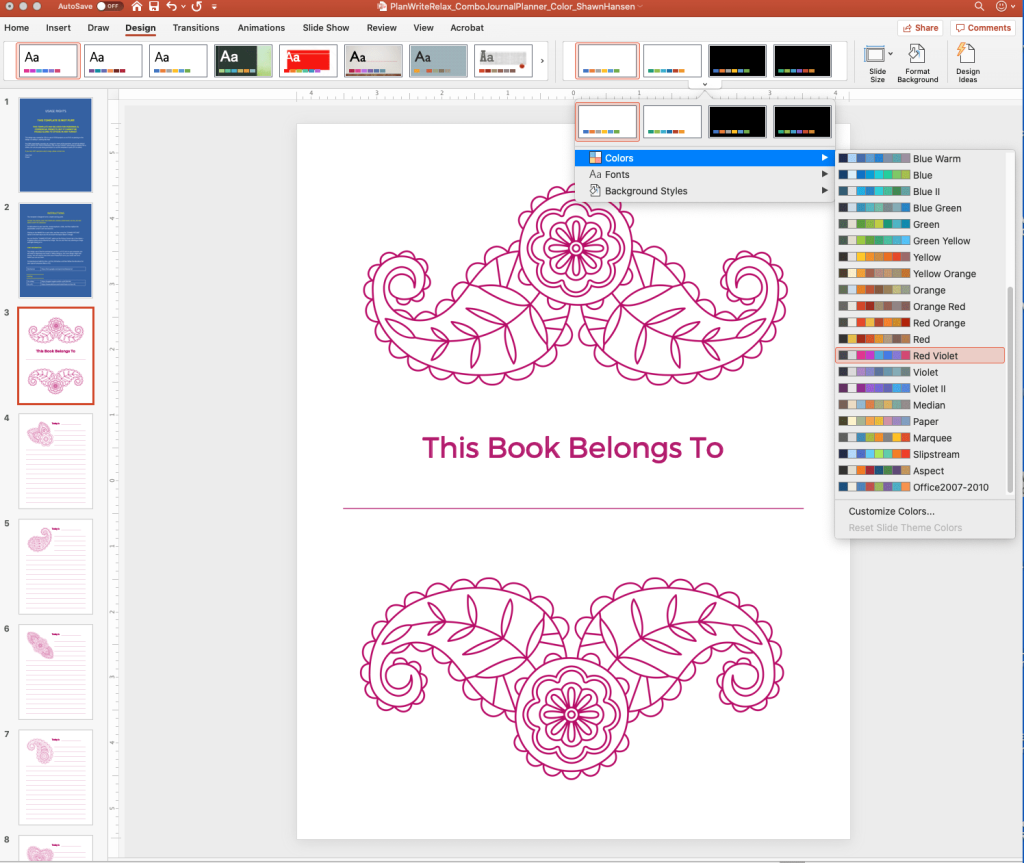Open the Acrobat tab
Viewport: 1024px width, 863px height.
coord(467,27)
